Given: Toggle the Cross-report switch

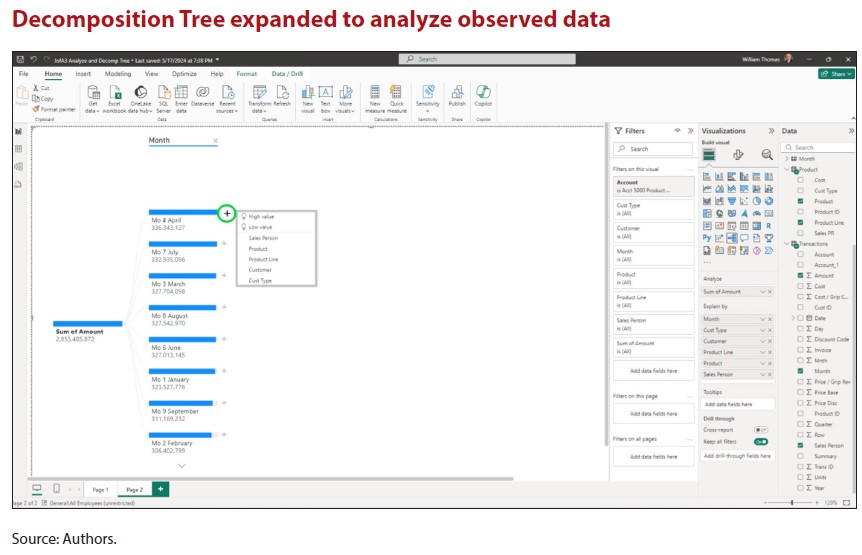Looking at the screenshot, I should [761, 429].
